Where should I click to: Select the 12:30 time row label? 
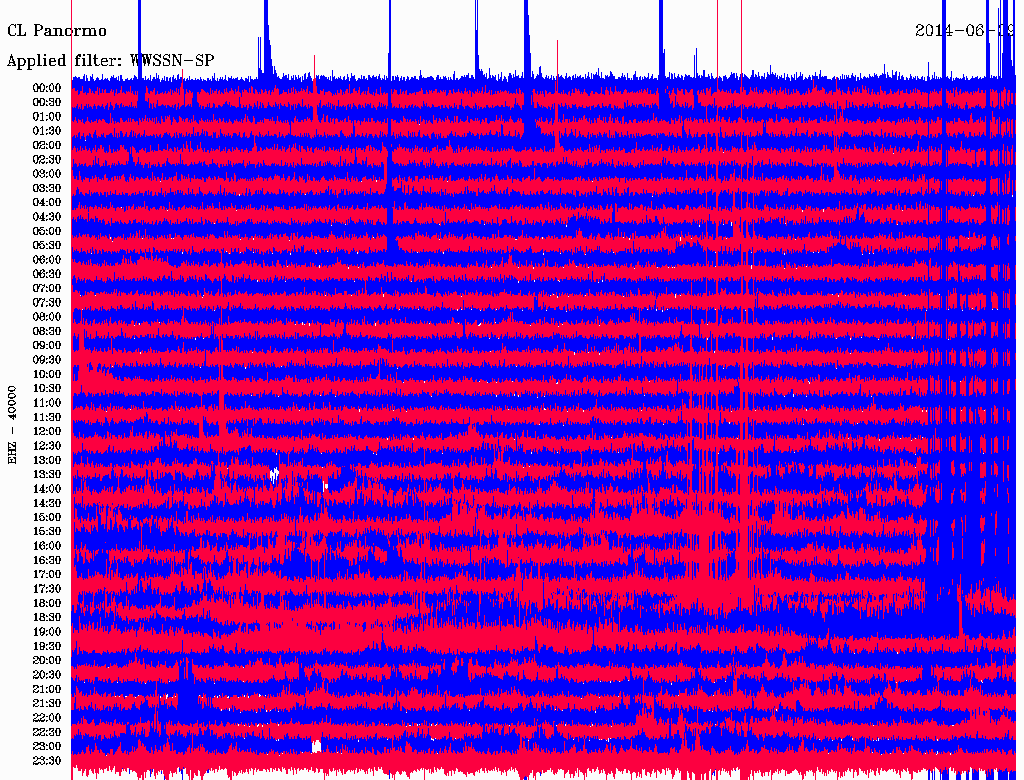[x=47, y=446]
